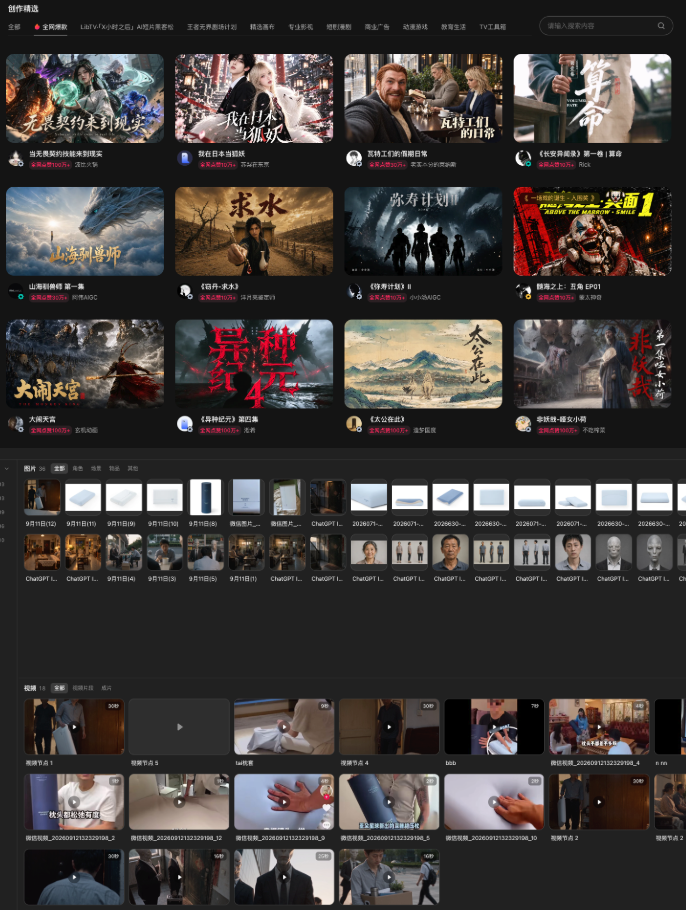The height and width of the screenshot is (910, 686).
Task: Open the 异种纪元 4 cover thumbnail
Action: [x=254, y=364]
